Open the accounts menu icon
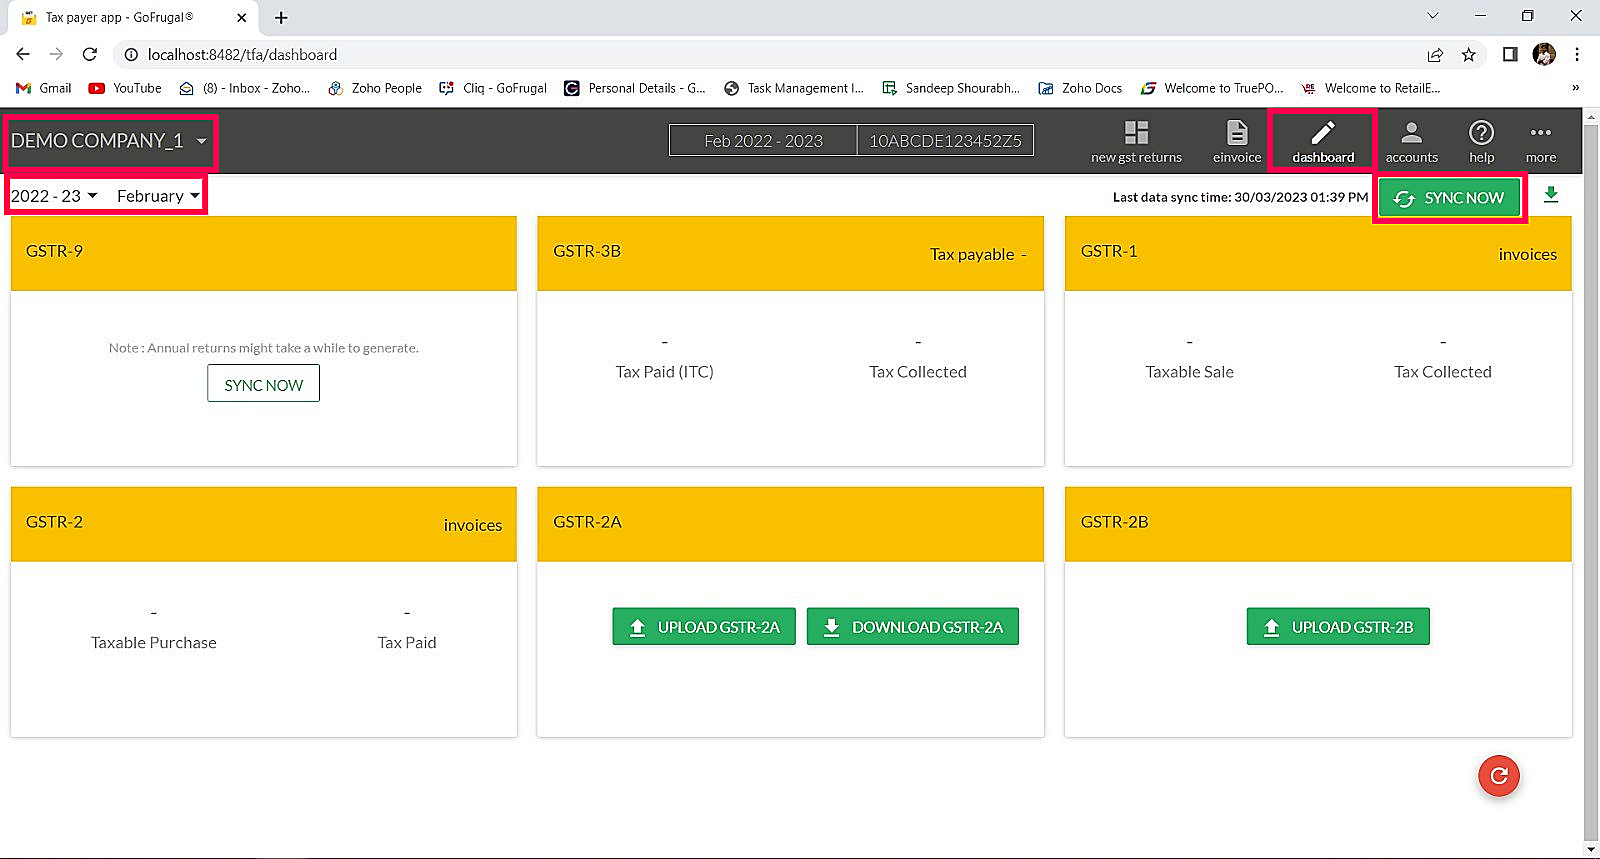 (x=1411, y=133)
